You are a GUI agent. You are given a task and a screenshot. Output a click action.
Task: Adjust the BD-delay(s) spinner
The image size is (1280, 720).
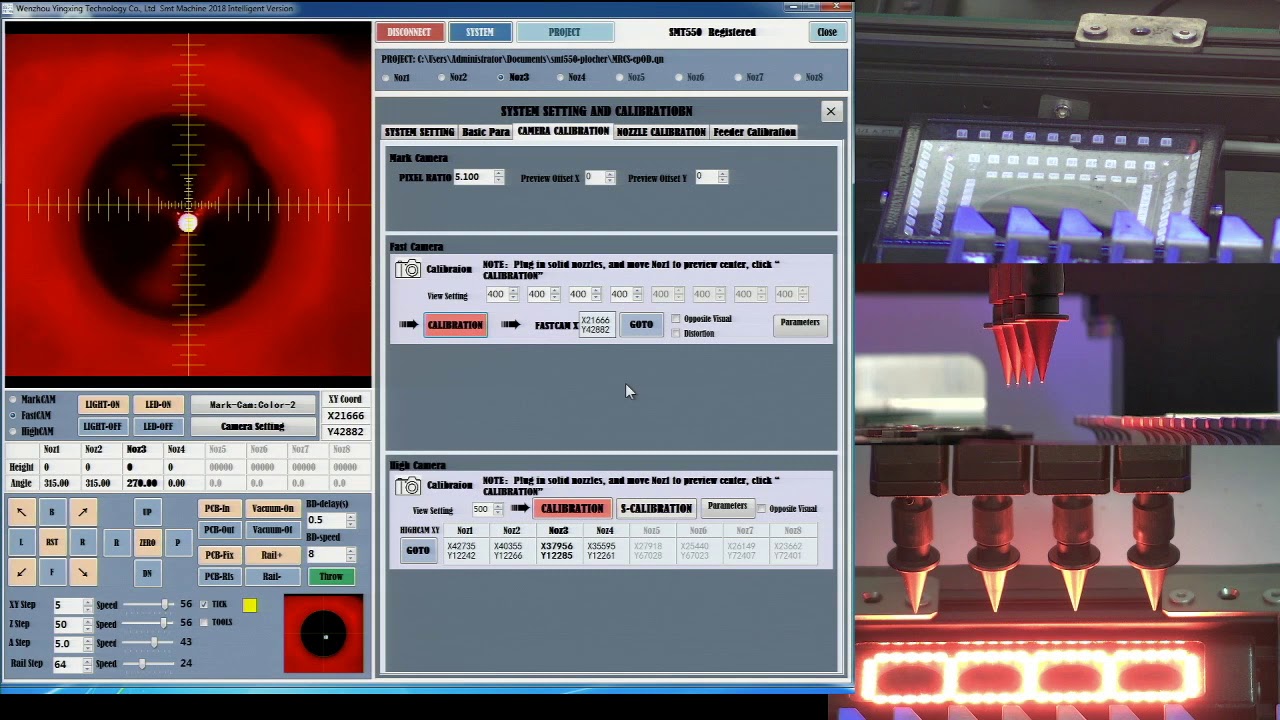click(350, 520)
